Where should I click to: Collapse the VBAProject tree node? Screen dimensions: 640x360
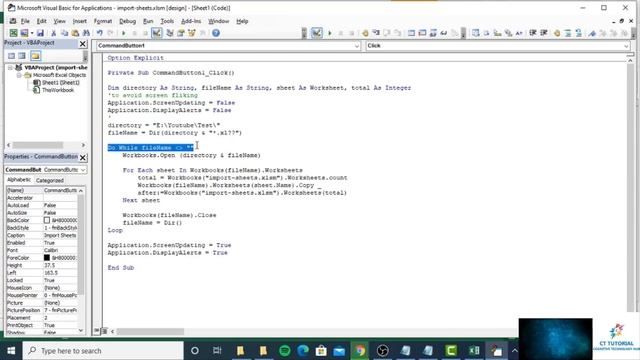coord(10,68)
